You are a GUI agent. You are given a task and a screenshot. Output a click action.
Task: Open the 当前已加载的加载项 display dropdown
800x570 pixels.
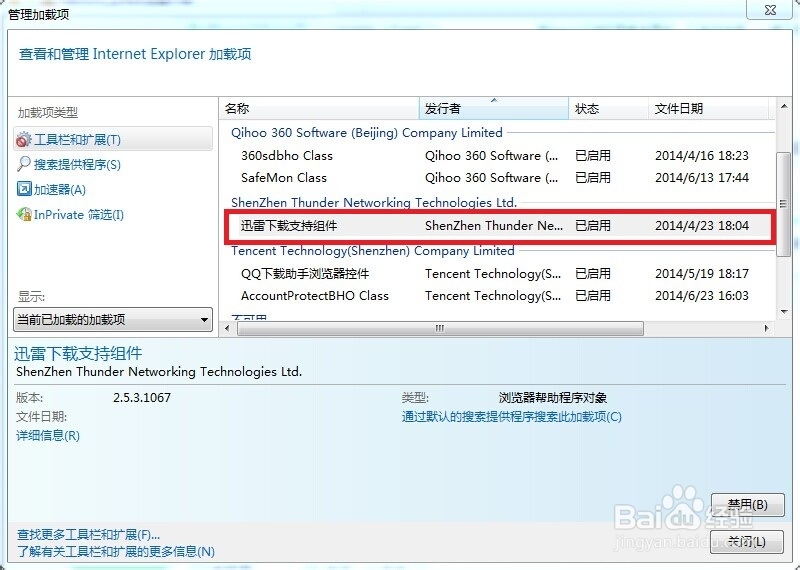click(113, 320)
